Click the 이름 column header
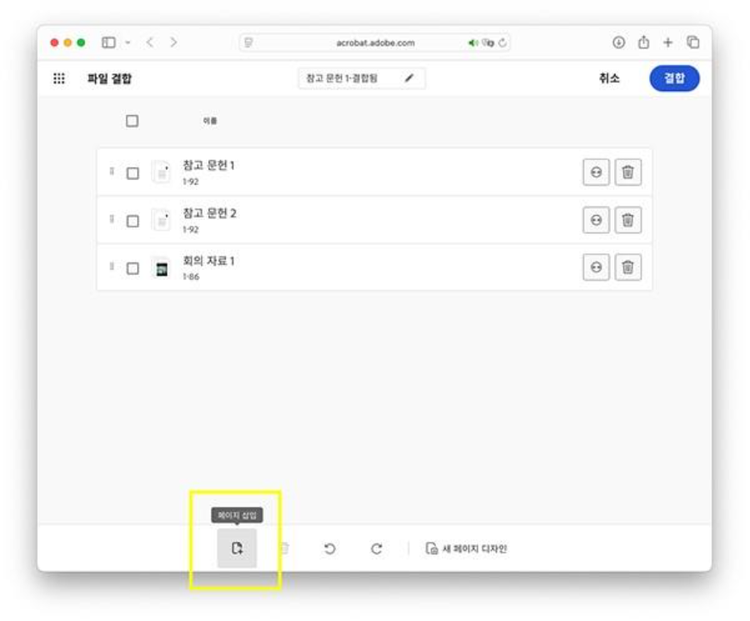This screenshot has width=750, height=621. pyautogui.click(x=210, y=121)
